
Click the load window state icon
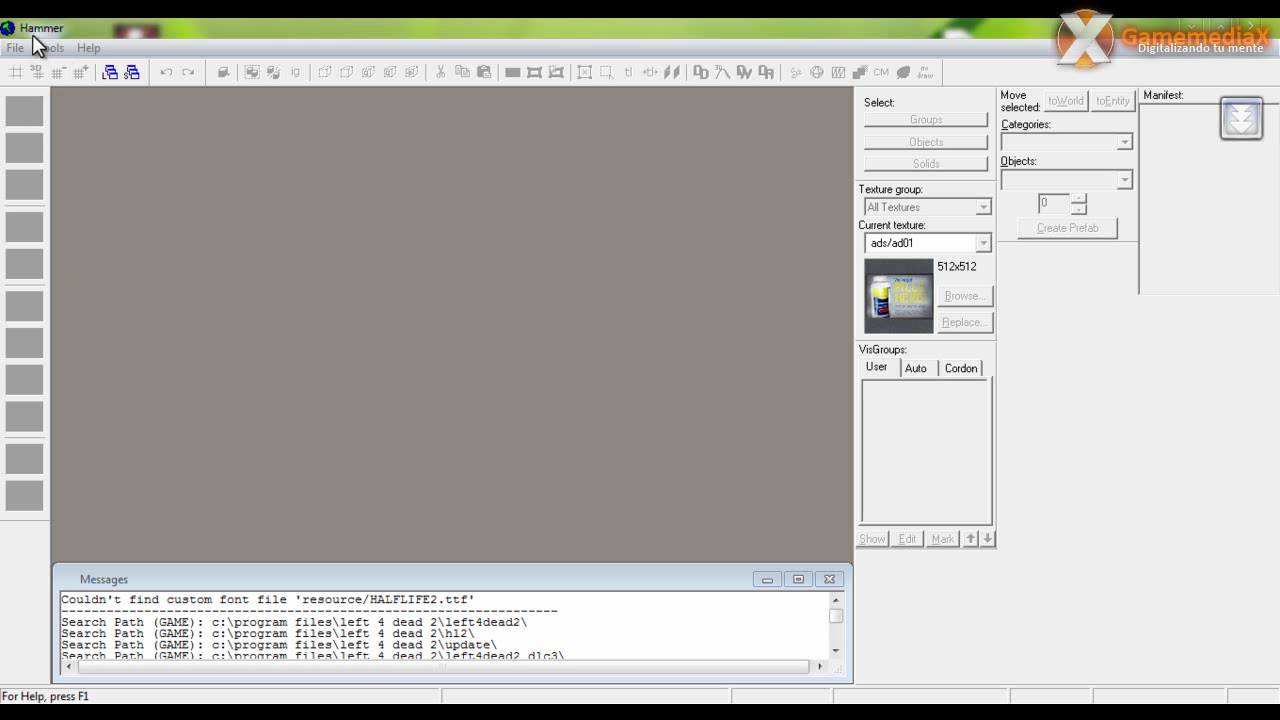[110, 72]
